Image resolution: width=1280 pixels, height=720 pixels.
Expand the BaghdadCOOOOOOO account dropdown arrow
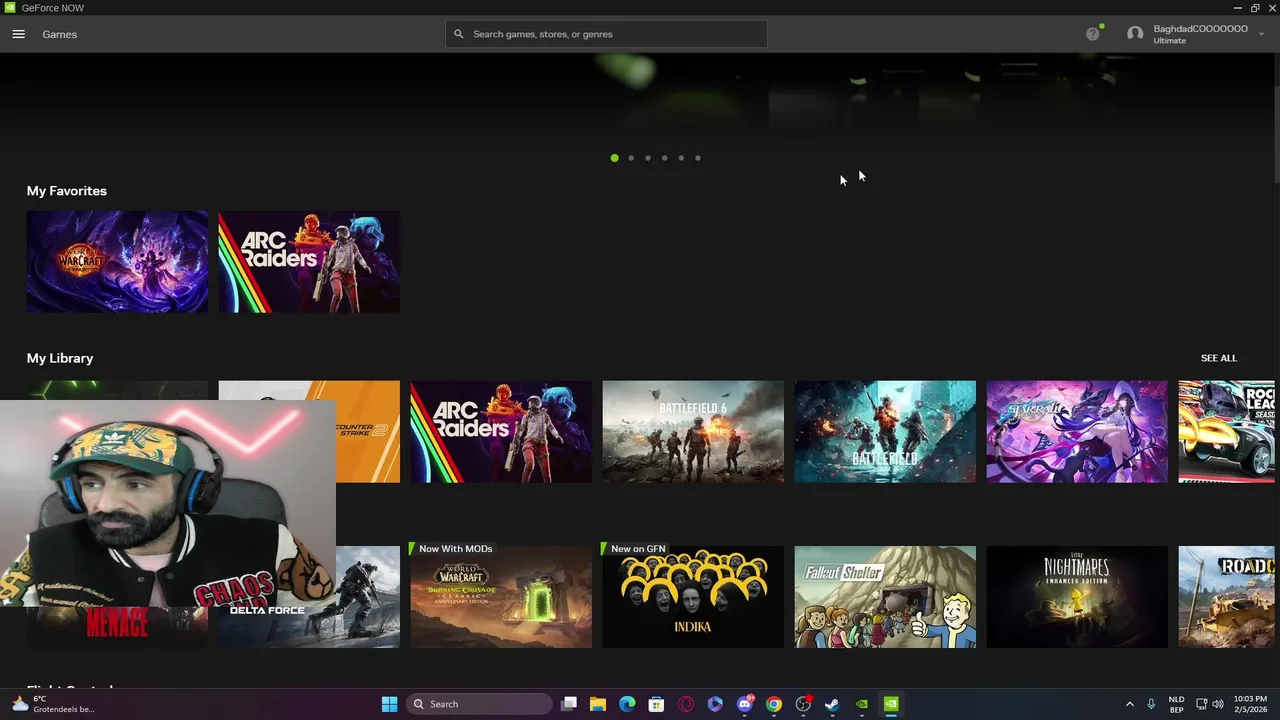tap(1261, 35)
